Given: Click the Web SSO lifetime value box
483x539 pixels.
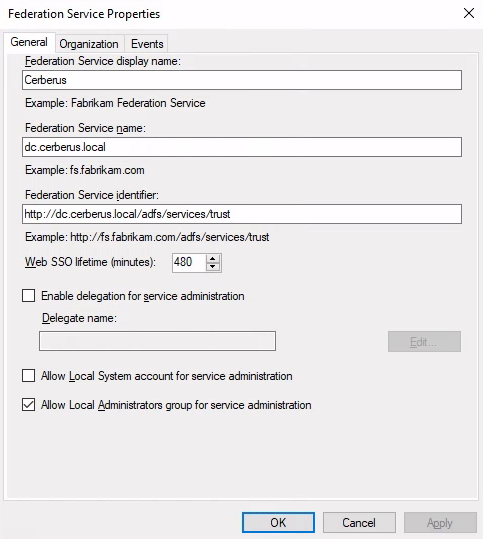Looking at the screenshot, I should pyautogui.click(x=189, y=263).
